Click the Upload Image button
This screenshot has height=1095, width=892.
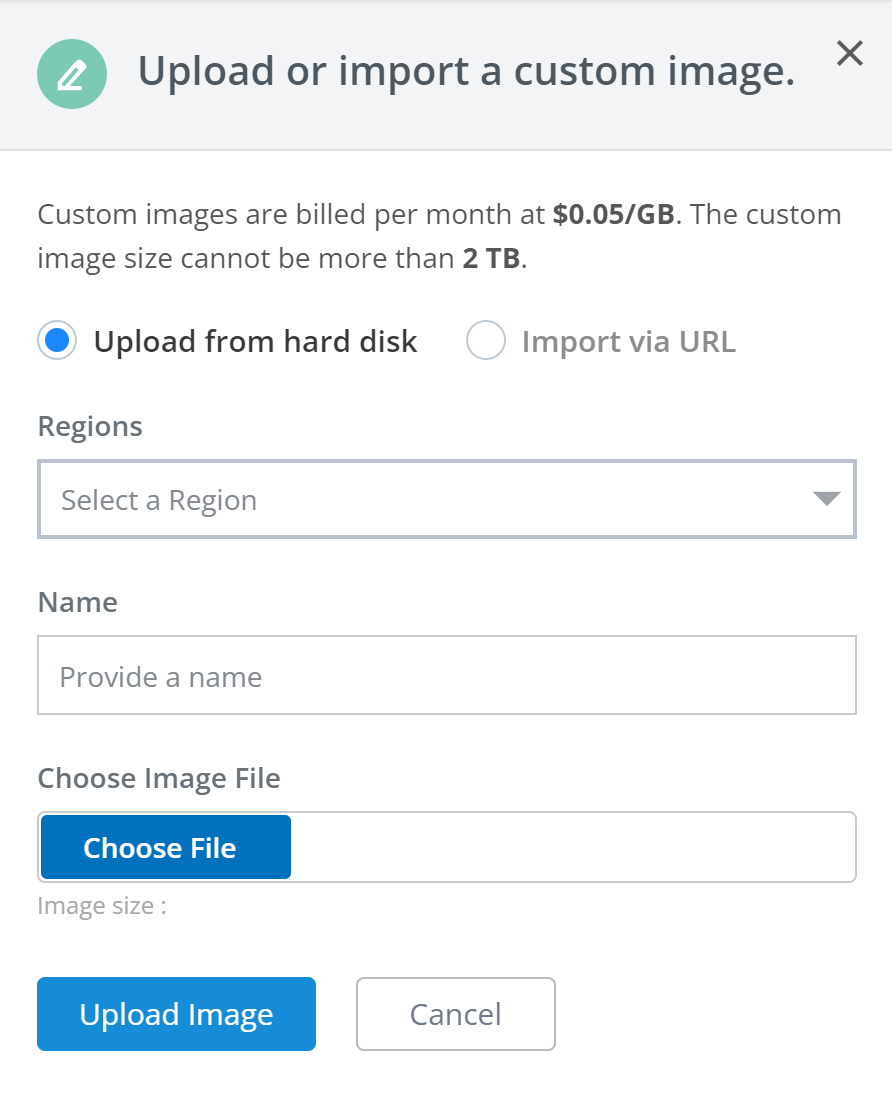coord(176,1014)
